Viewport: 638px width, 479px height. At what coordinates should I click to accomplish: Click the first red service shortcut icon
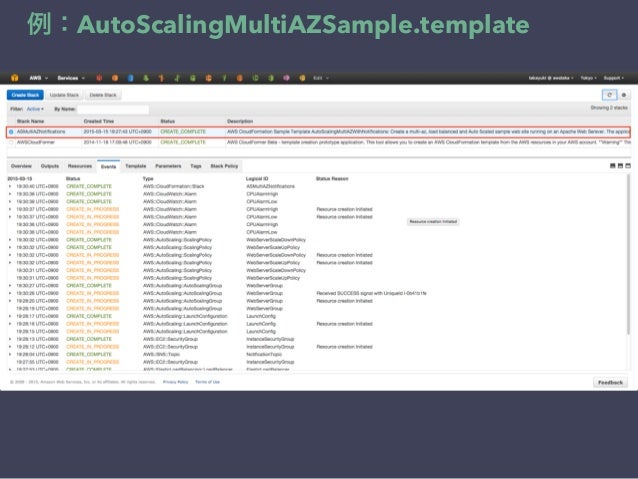[99, 78]
